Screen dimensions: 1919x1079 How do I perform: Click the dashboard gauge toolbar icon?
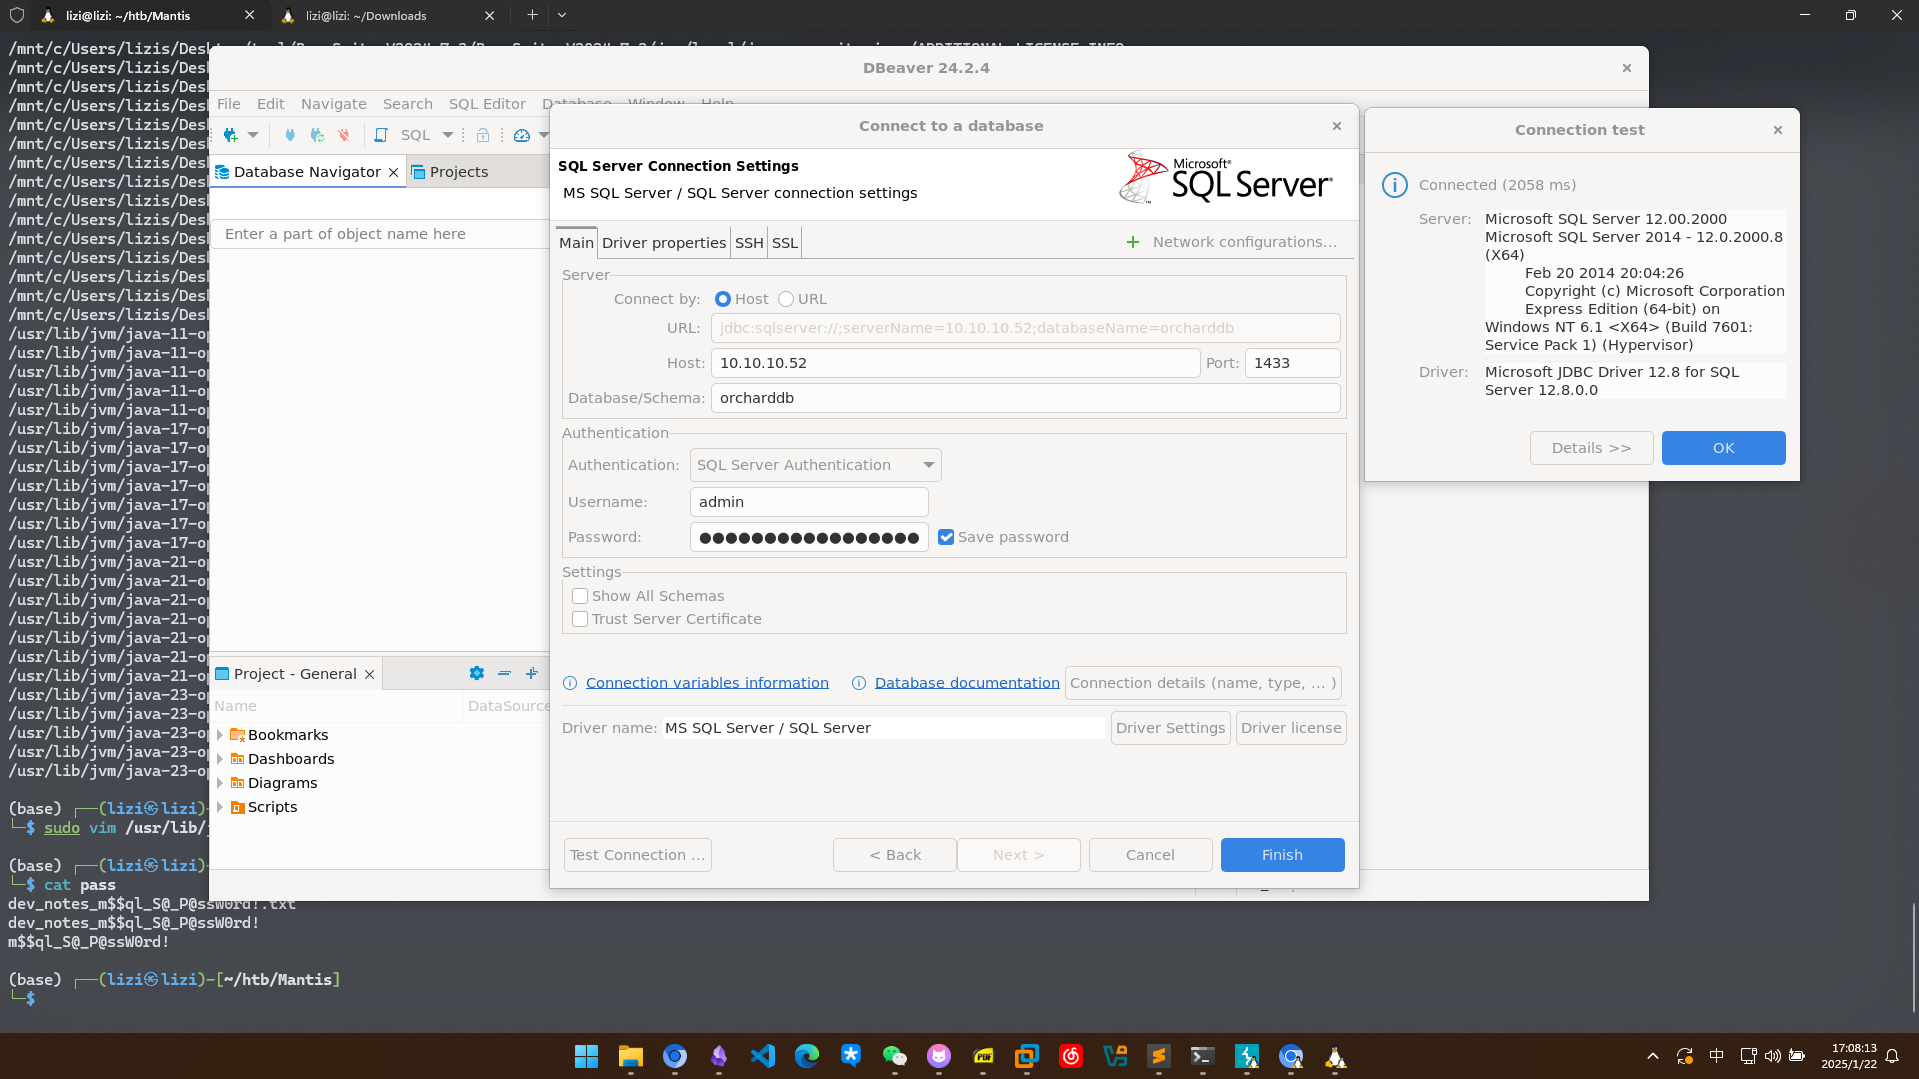click(x=522, y=135)
